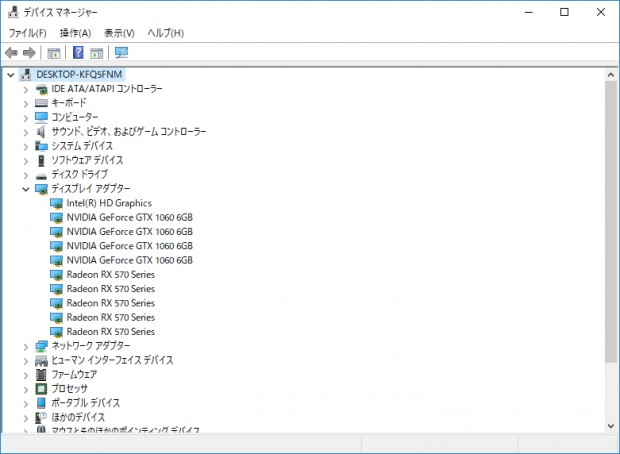This screenshot has height=454, width=620.
Task: Click the action pane toolbar icon
Action: 96,53
